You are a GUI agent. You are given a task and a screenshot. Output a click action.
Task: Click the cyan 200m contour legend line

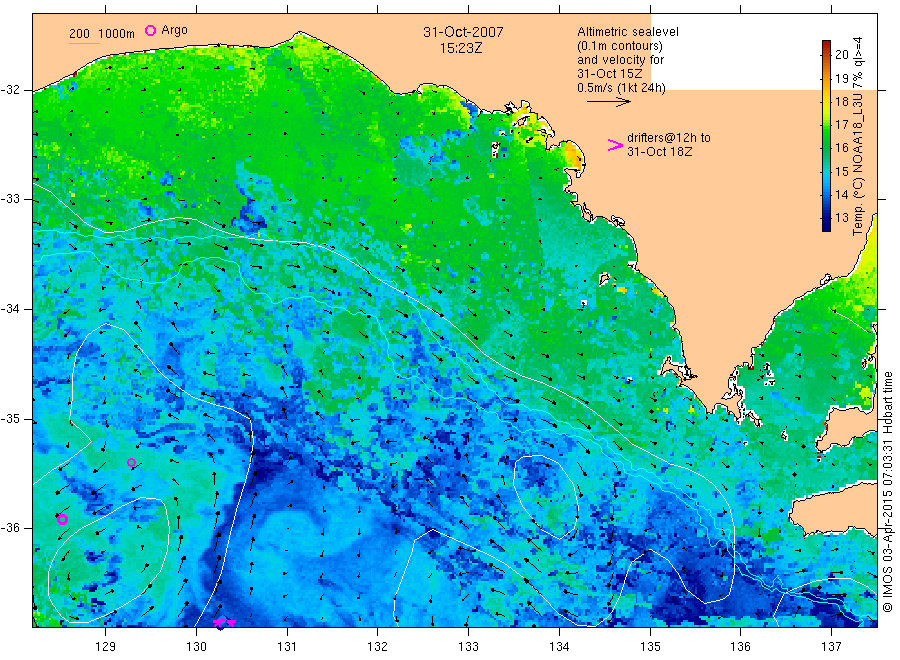tap(84, 44)
